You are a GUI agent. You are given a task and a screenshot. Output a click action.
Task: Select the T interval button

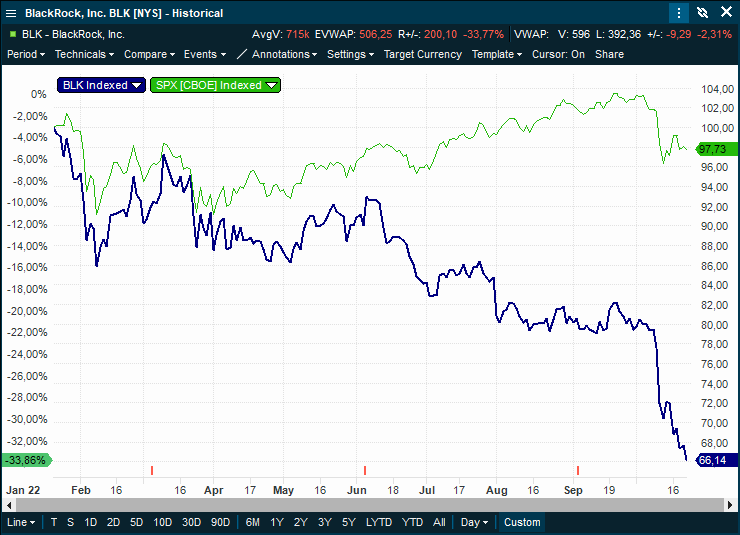coord(54,522)
